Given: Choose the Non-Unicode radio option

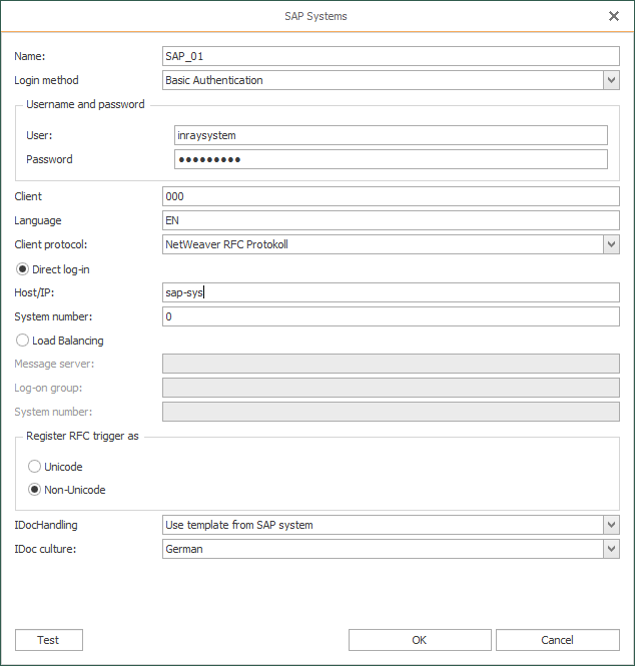Looking at the screenshot, I should click(35, 490).
